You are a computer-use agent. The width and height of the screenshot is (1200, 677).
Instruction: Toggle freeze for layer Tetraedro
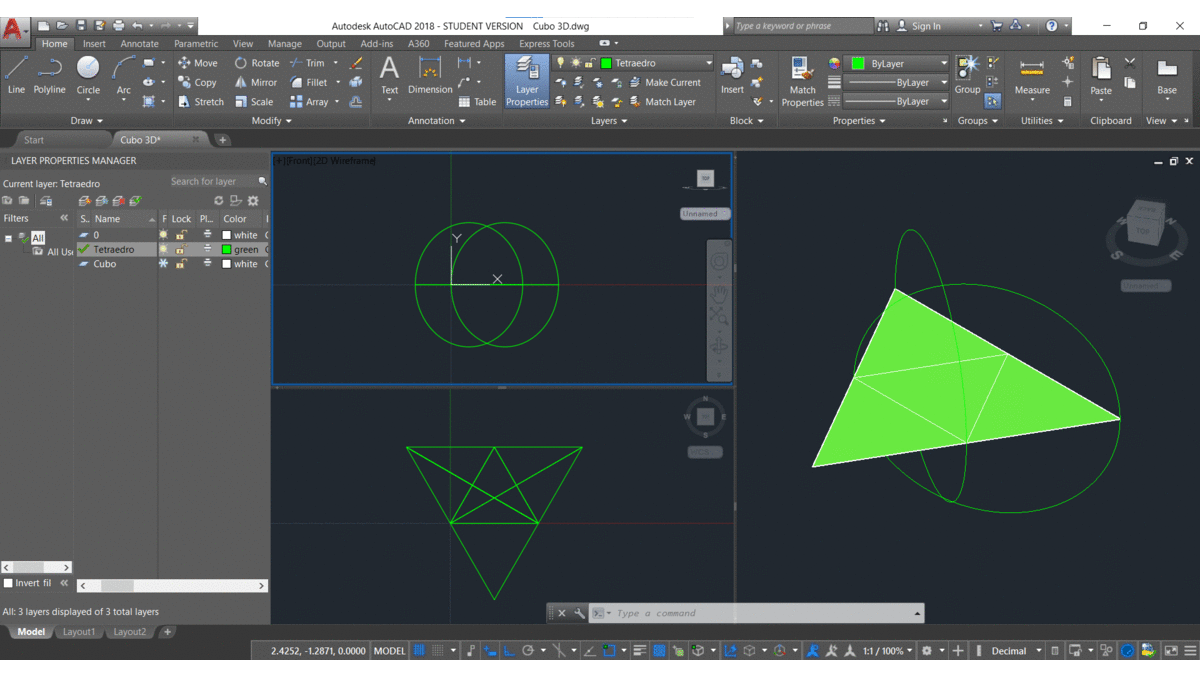tap(164, 249)
